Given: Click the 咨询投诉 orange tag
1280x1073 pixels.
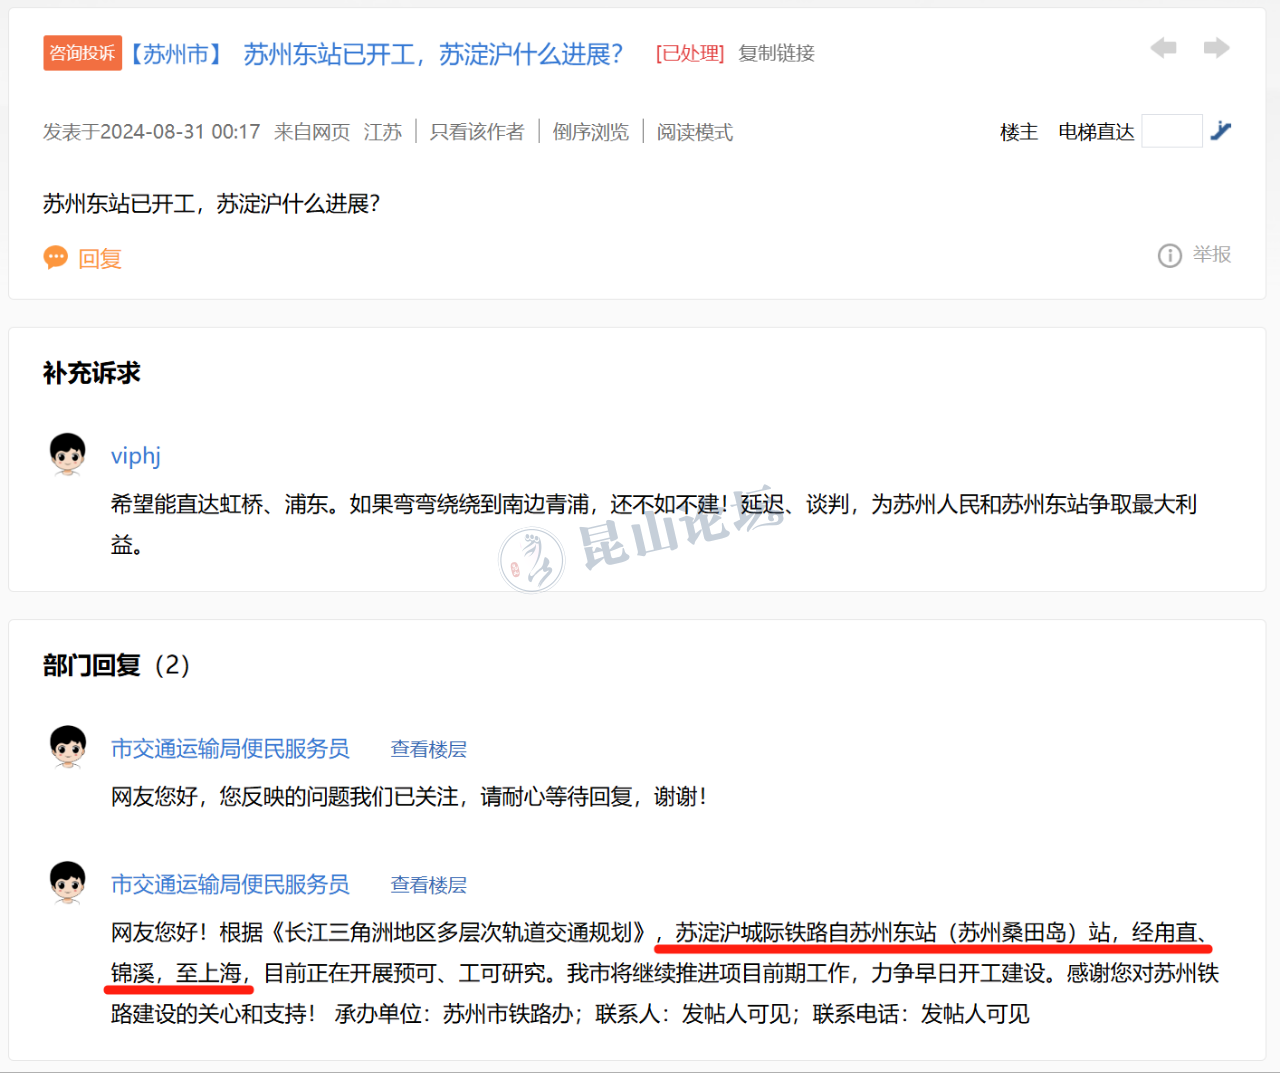Looking at the screenshot, I should coord(82,53).
